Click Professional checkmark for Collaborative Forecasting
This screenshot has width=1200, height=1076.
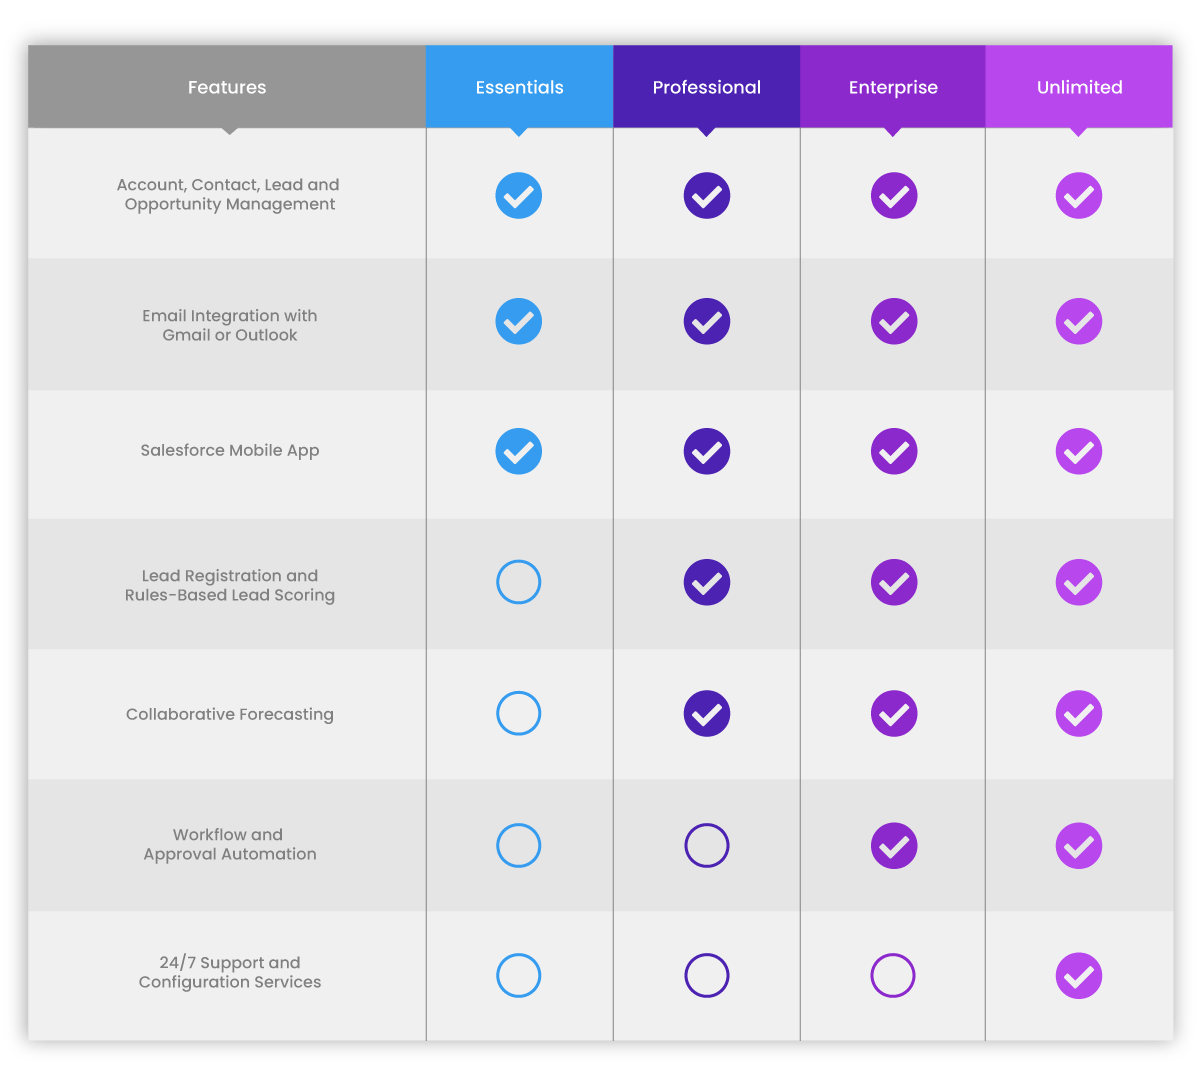click(x=707, y=714)
